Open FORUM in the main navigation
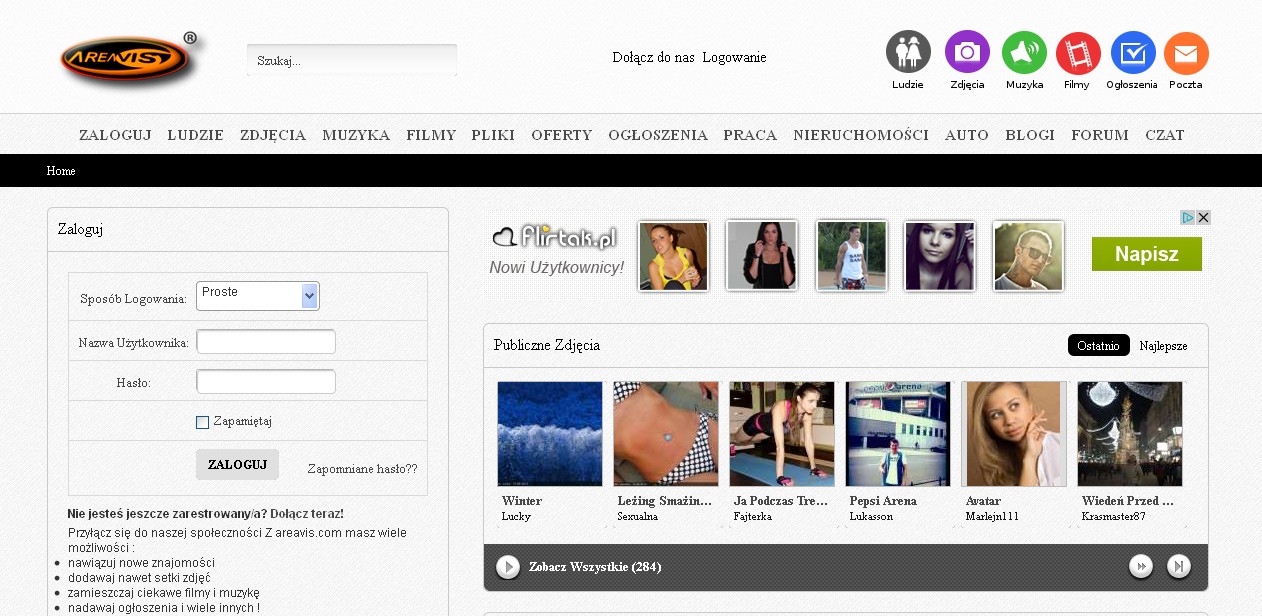Screen dimensions: 1262x616 tap(1100, 135)
